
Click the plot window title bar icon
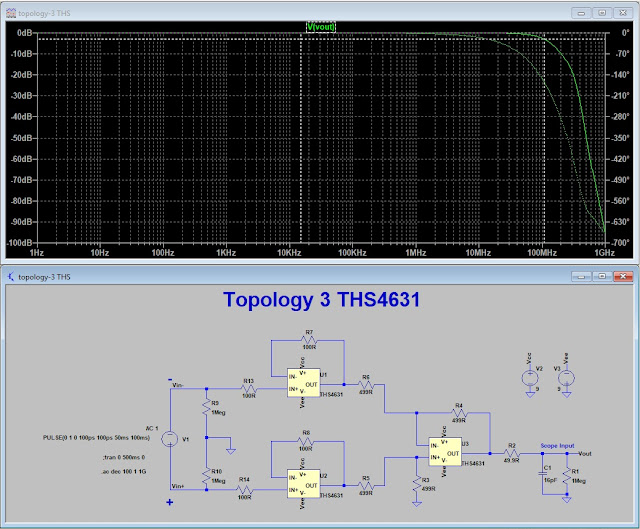tap(11, 13)
